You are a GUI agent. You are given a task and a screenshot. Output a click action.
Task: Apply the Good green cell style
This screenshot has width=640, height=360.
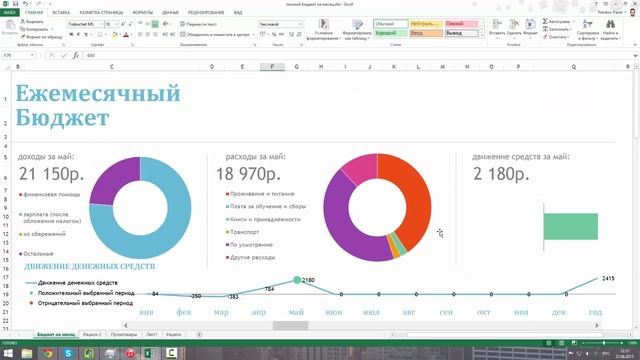coord(391,33)
